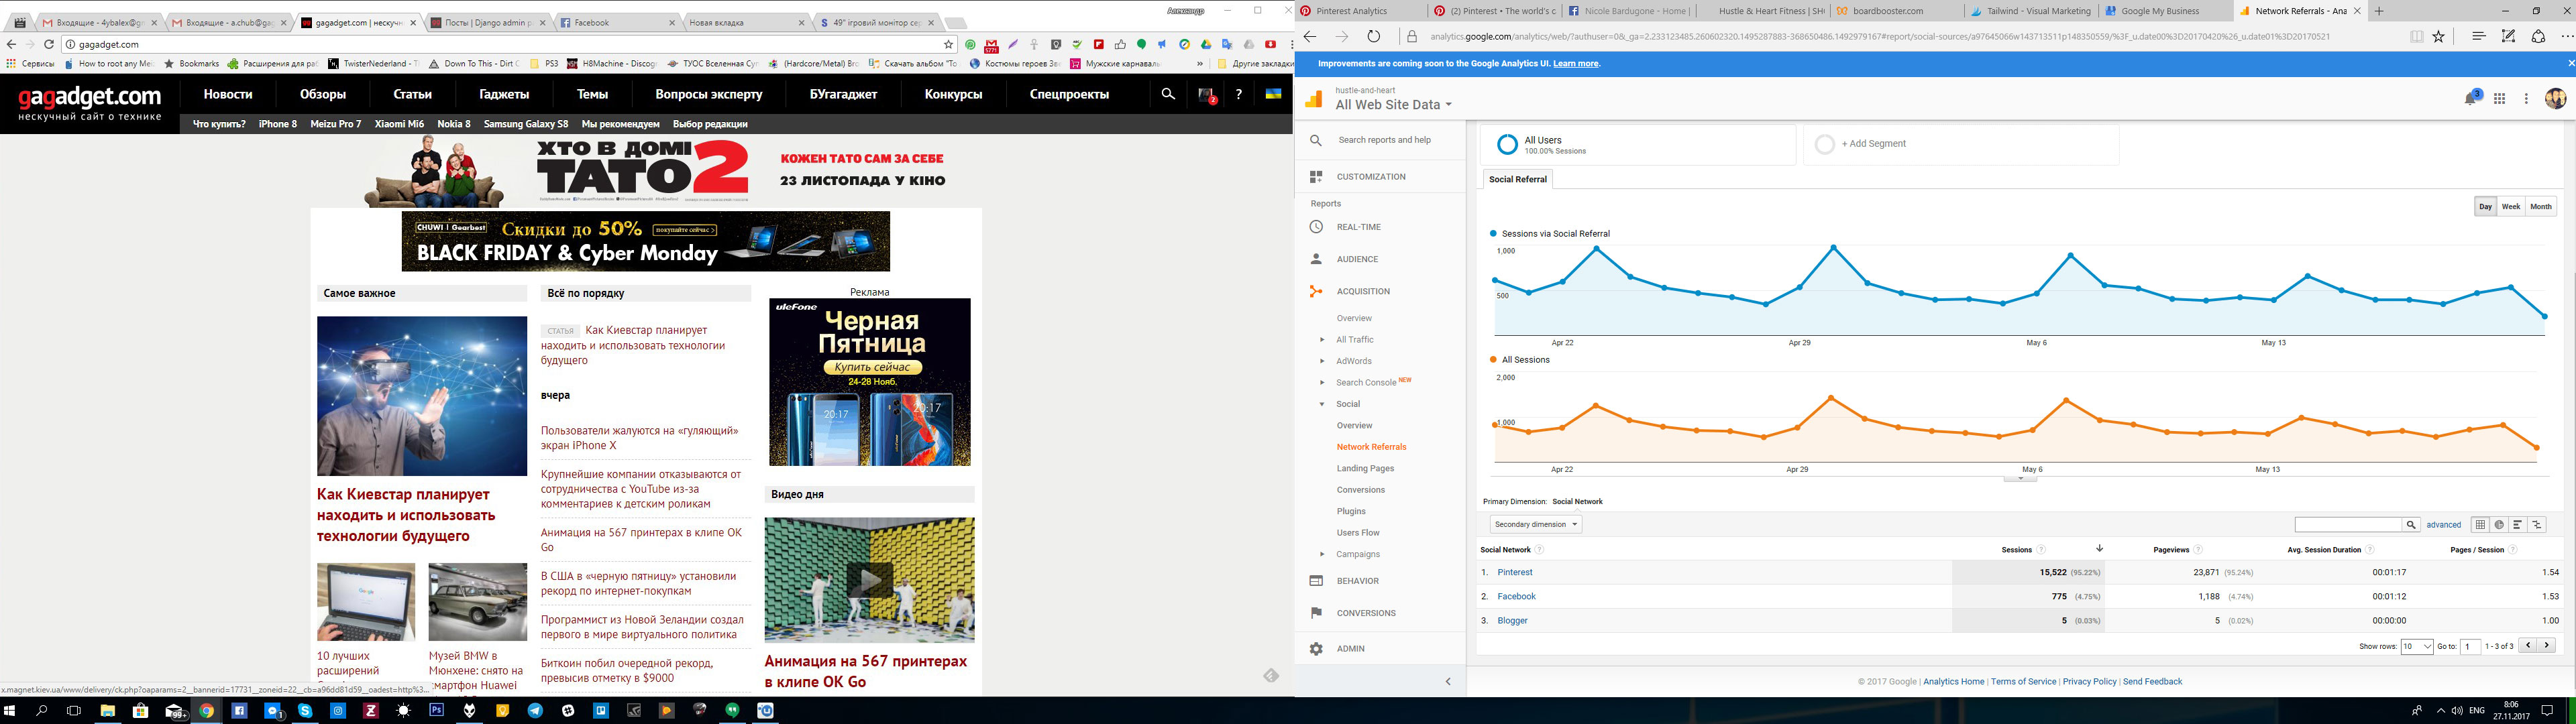Expand the Campaigns section in sidebar
The image size is (2576, 724).
coord(1322,554)
